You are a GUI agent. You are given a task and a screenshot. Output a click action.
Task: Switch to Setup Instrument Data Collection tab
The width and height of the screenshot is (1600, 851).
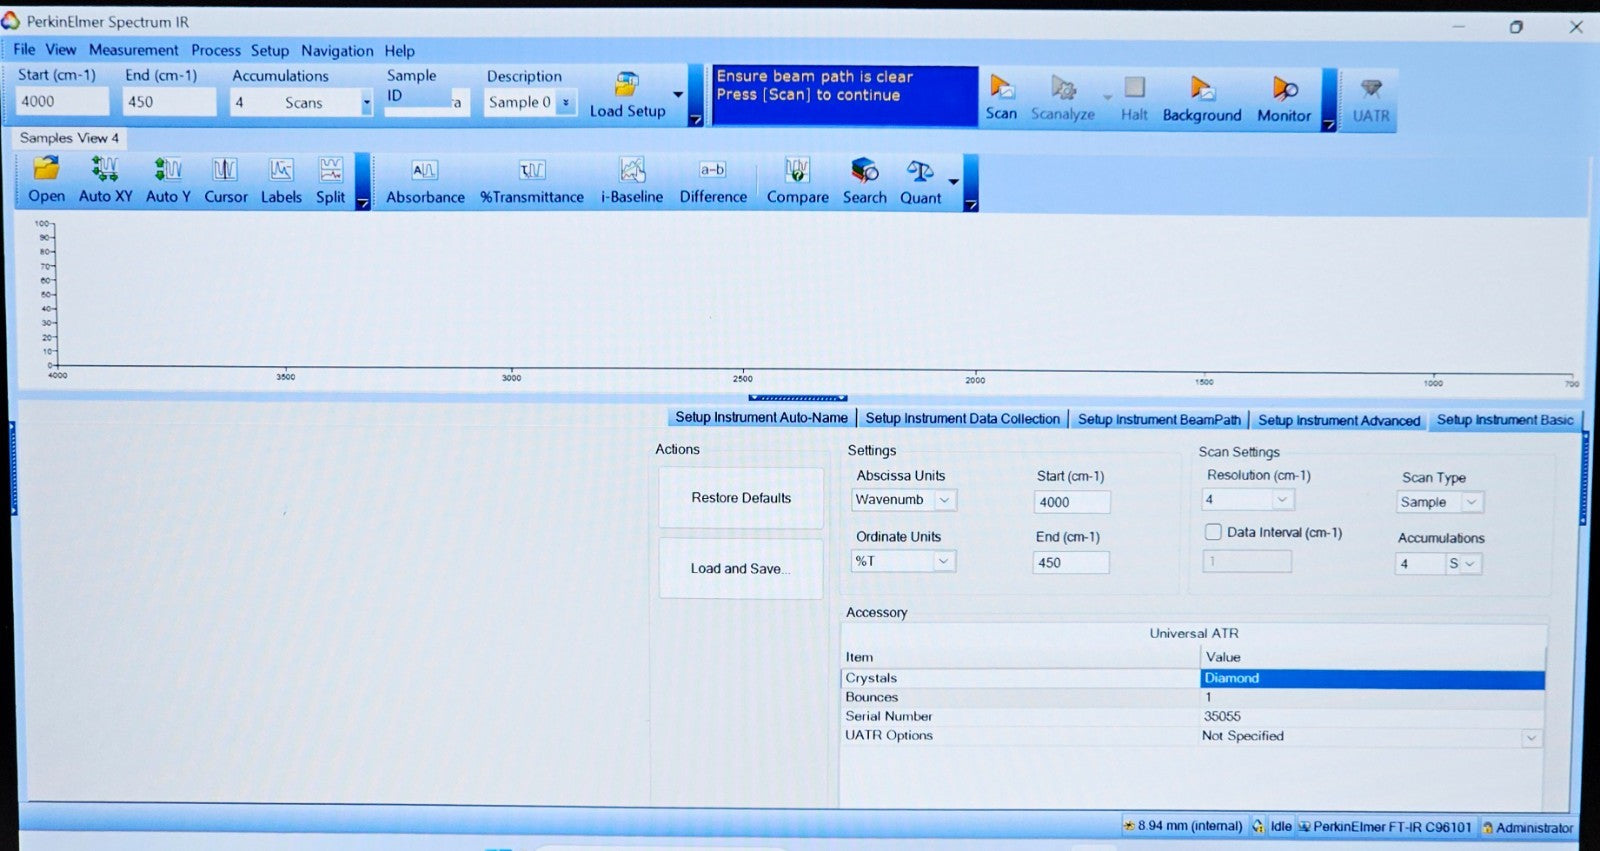pyautogui.click(x=962, y=419)
